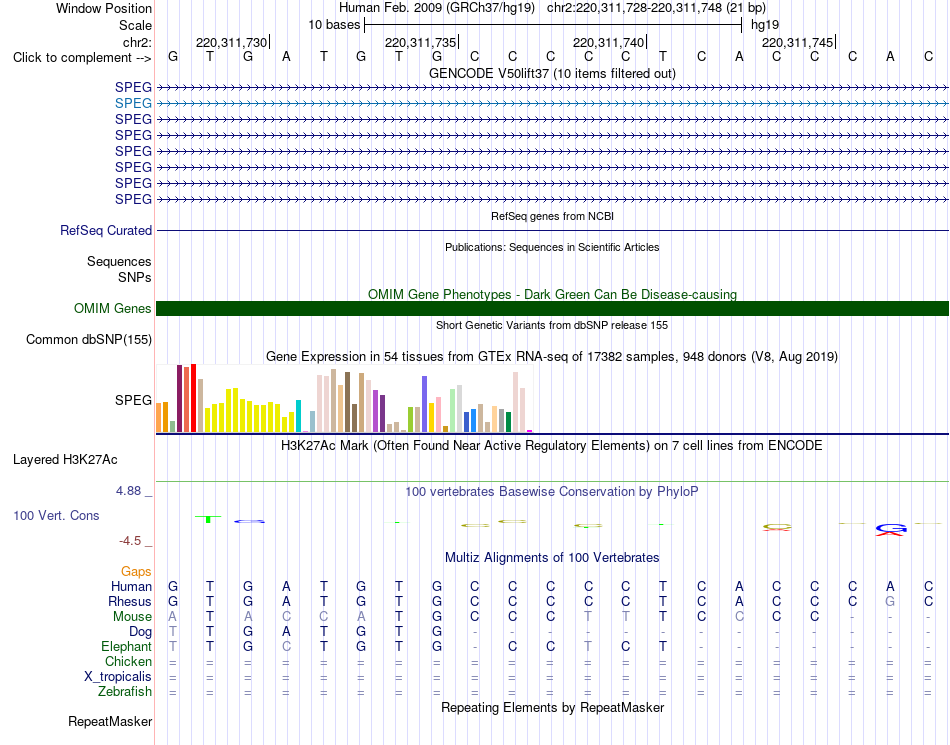Image resolution: width=950 pixels, height=745 pixels.
Task: Select the Dog alignment row label
Action: (140, 632)
